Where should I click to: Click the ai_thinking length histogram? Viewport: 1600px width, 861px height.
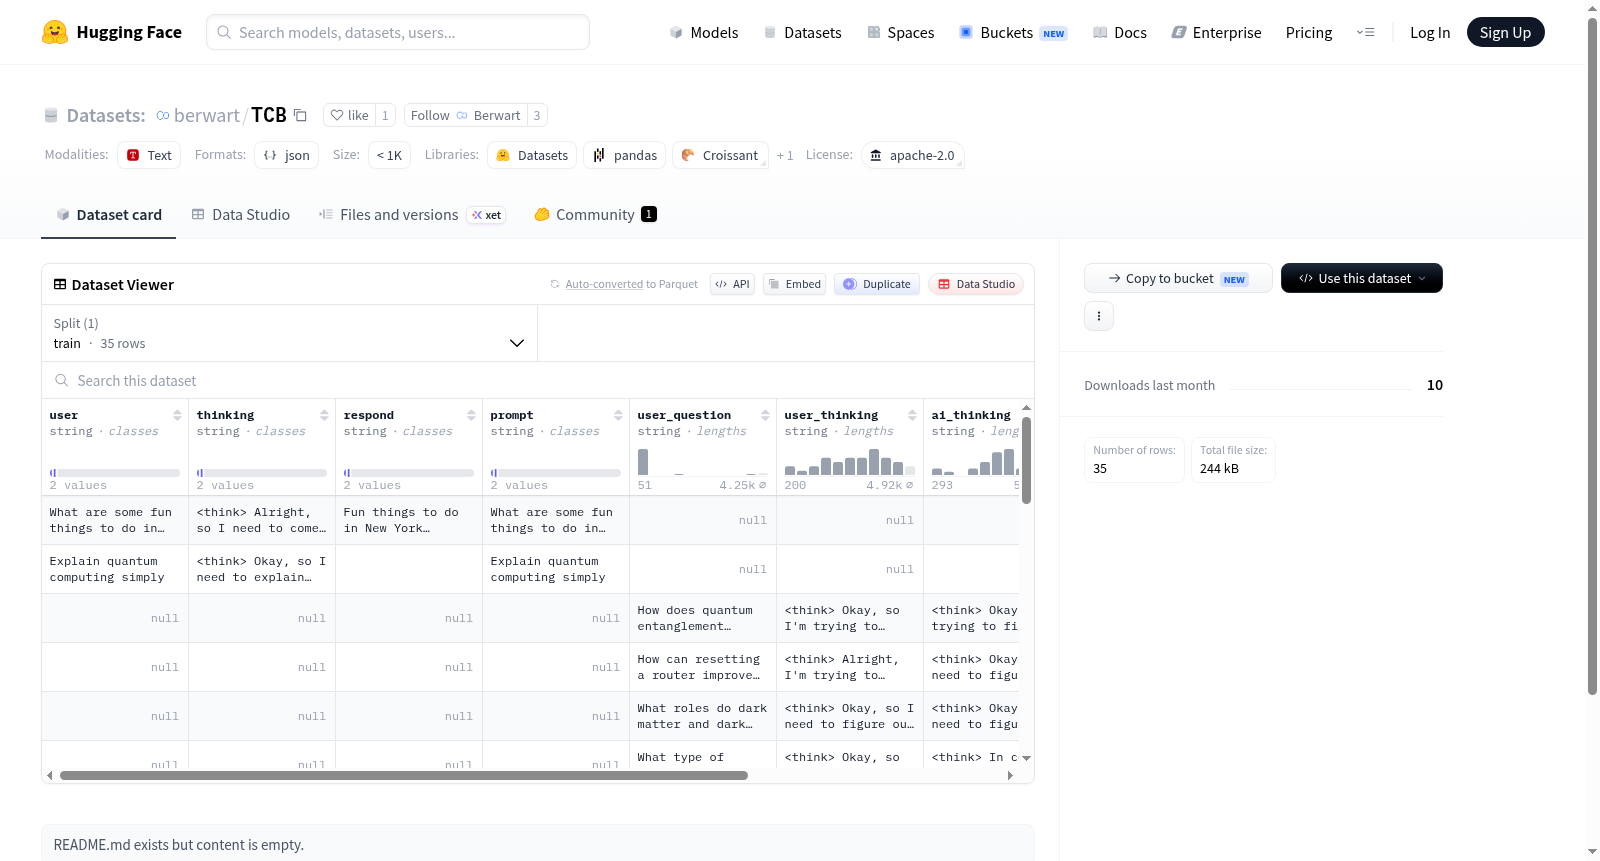(975, 461)
